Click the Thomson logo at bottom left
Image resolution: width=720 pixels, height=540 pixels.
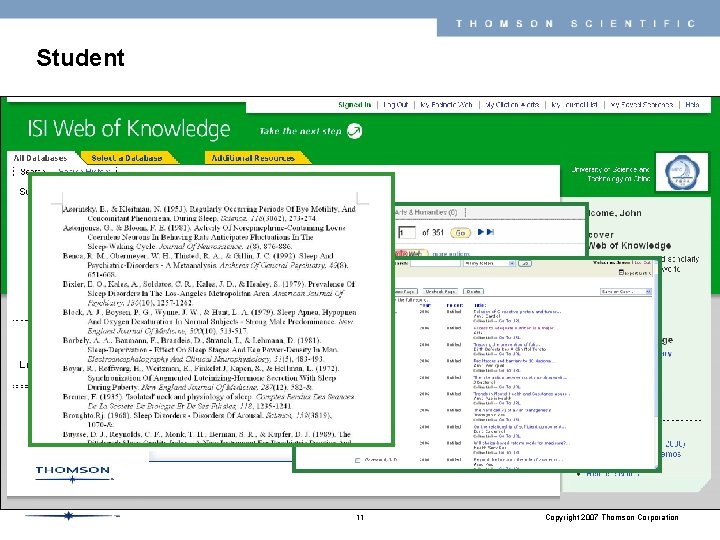pyautogui.click(x=73, y=473)
